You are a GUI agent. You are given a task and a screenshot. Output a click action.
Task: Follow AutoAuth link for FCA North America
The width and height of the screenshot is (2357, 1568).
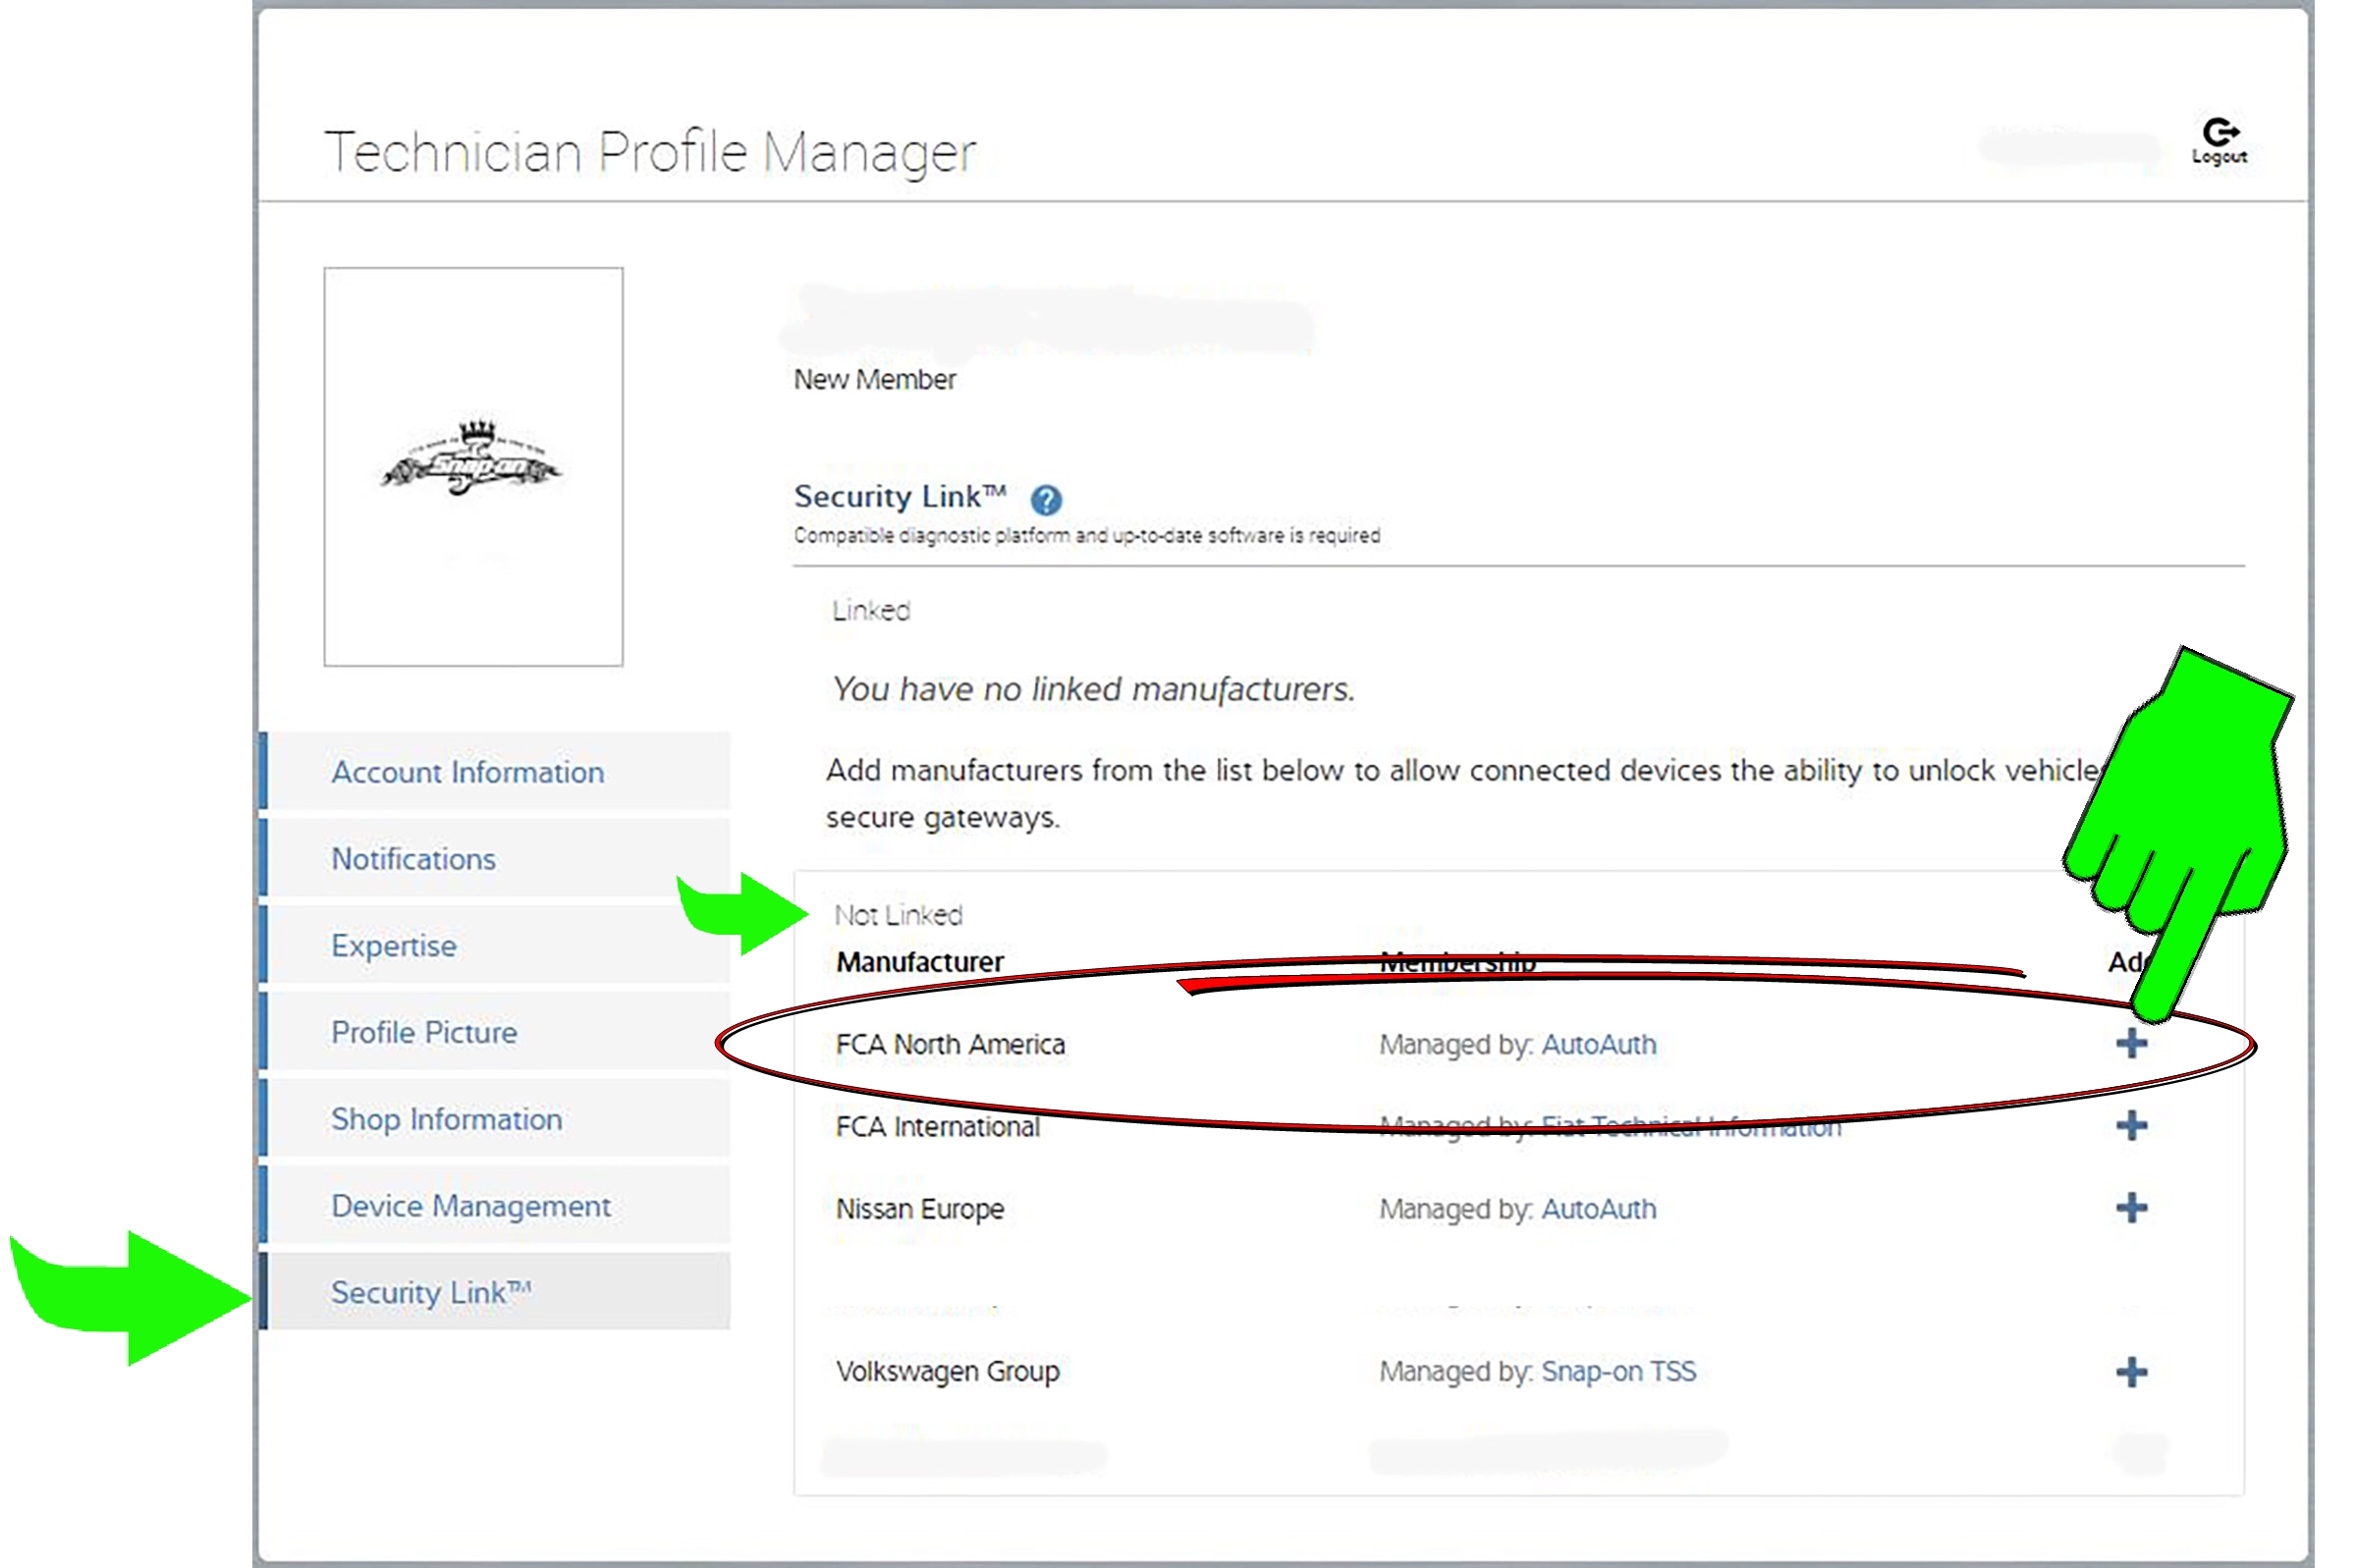pos(1598,1045)
